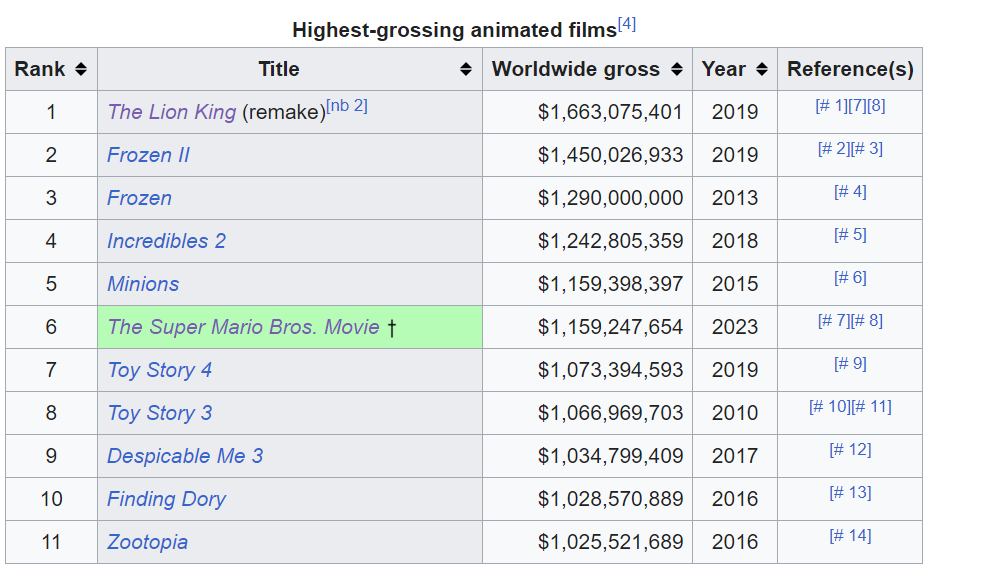984x564 pixels.
Task: Select the $1,663,075,401 gross value
Action: [610, 112]
